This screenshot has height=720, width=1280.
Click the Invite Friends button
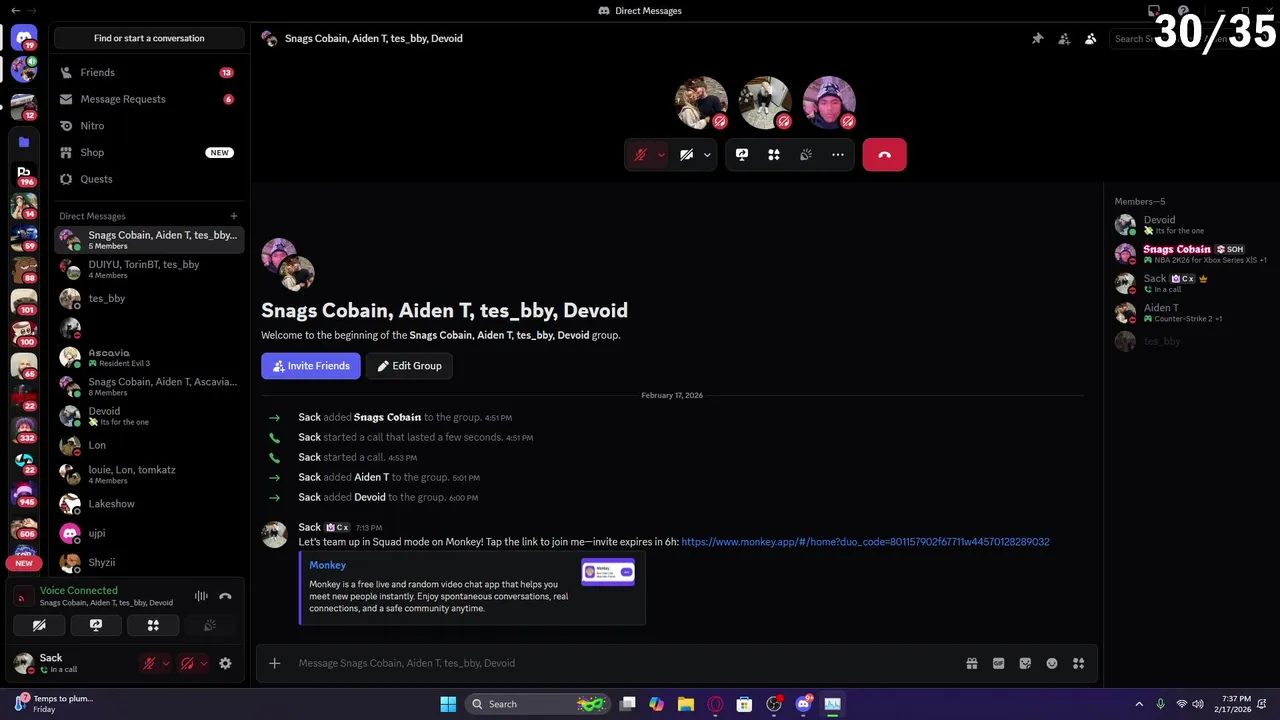[311, 366]
